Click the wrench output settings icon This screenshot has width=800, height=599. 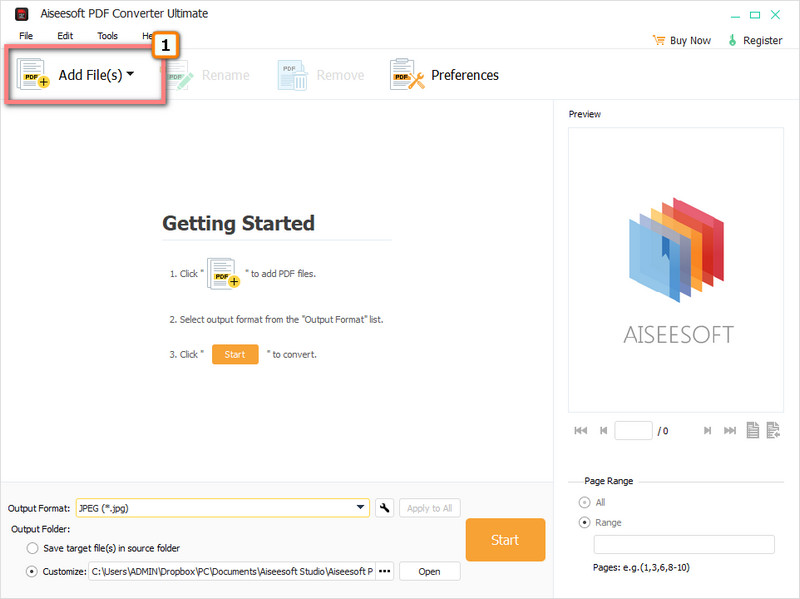tap(384, 508)
